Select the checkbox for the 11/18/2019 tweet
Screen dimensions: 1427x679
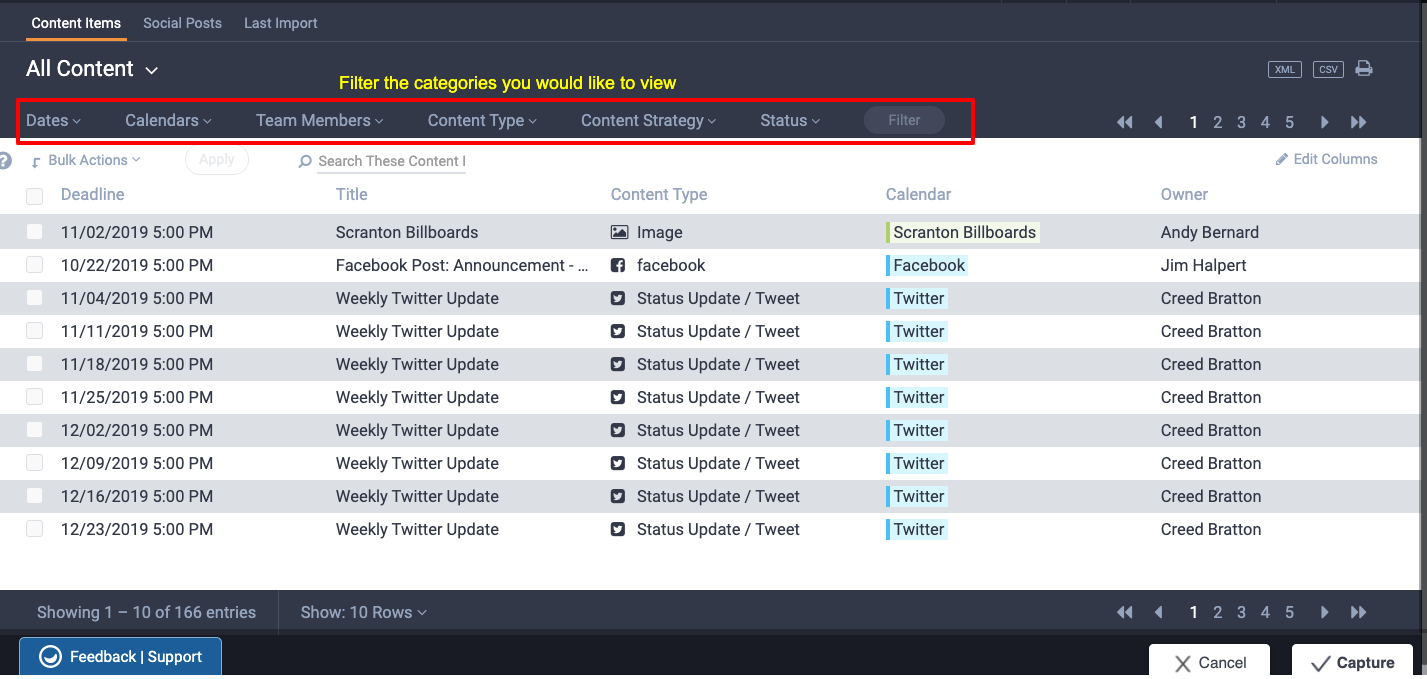tap(35, 364)
